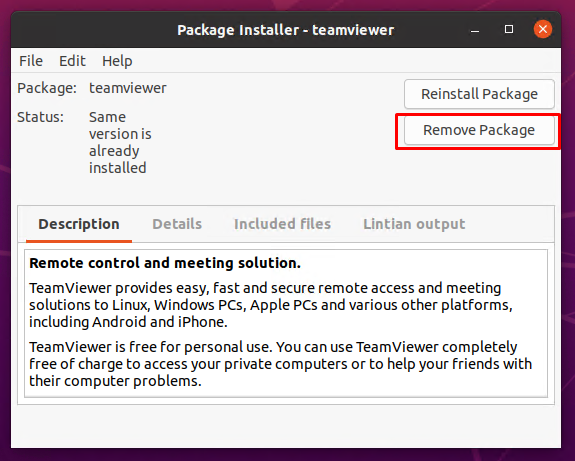575x461 pixels.
Task: Open the File menu
Action: click(x=31, y=61)
